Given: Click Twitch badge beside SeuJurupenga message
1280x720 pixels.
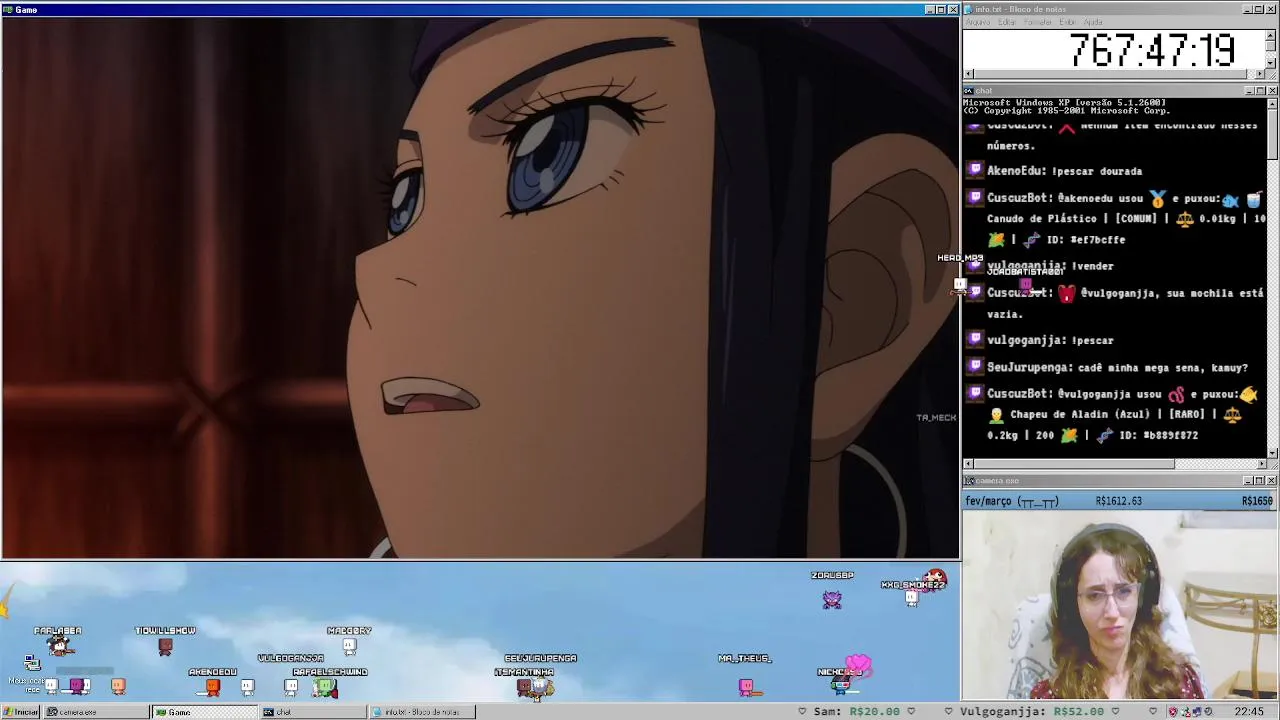Looking at the screenshot, I should point(974,367).
